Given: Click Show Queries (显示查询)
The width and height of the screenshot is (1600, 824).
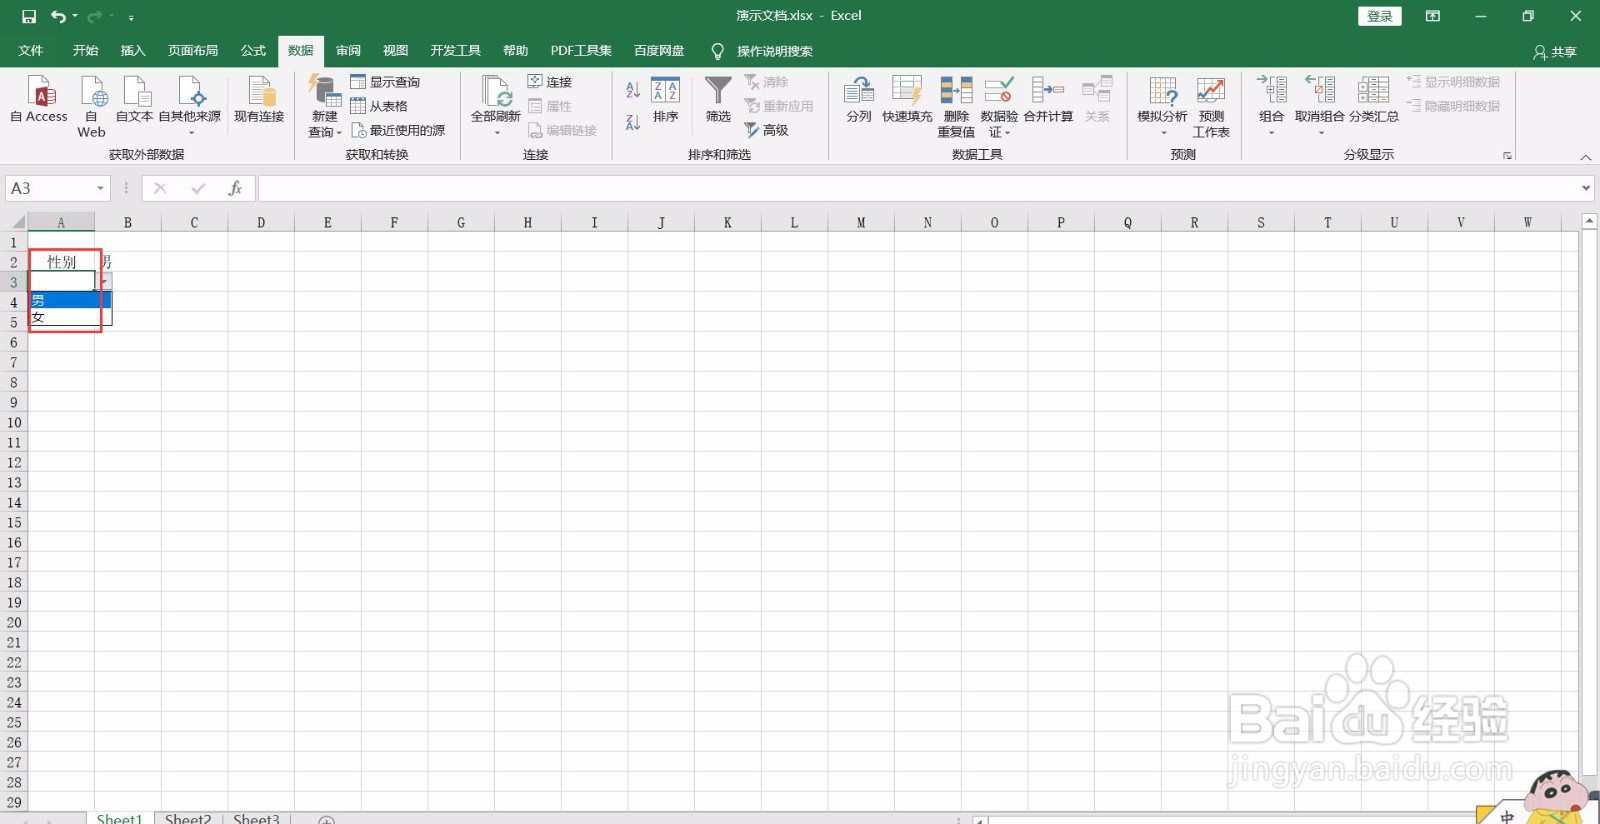Looking at the screenshot, I should [x=385, y=82].
